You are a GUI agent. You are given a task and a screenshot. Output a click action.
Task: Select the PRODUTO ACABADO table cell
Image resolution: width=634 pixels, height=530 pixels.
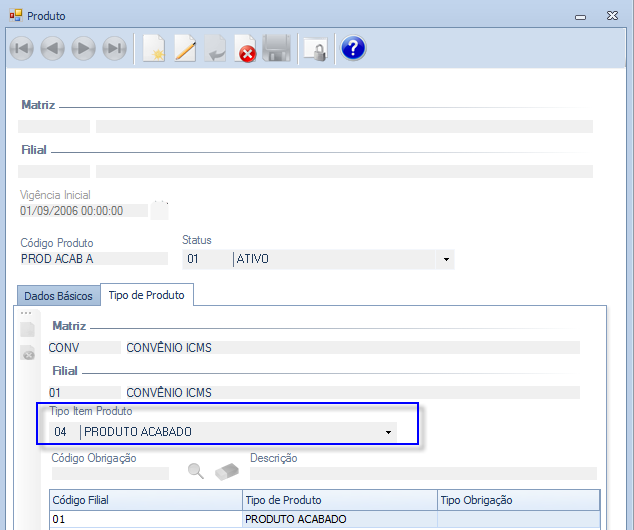[x=340, y=519]
